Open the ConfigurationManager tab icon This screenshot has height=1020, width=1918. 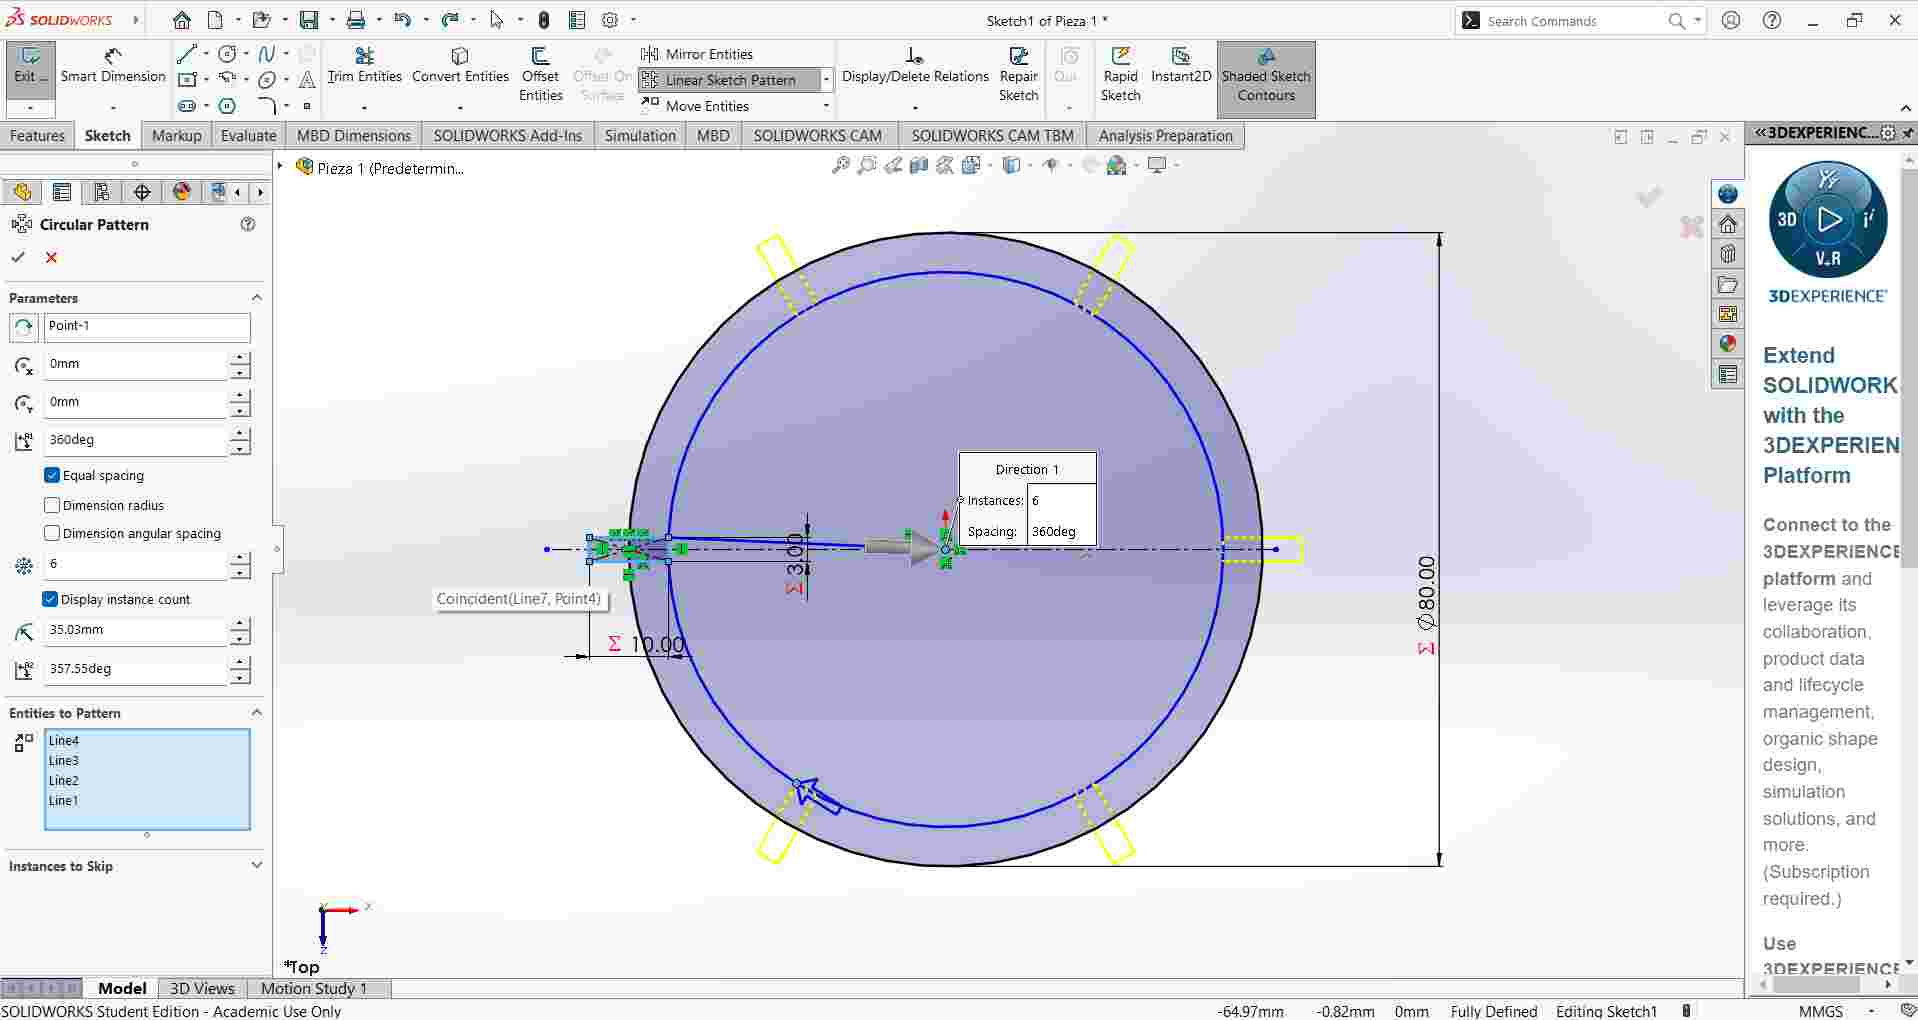click(x=102, y=192)
